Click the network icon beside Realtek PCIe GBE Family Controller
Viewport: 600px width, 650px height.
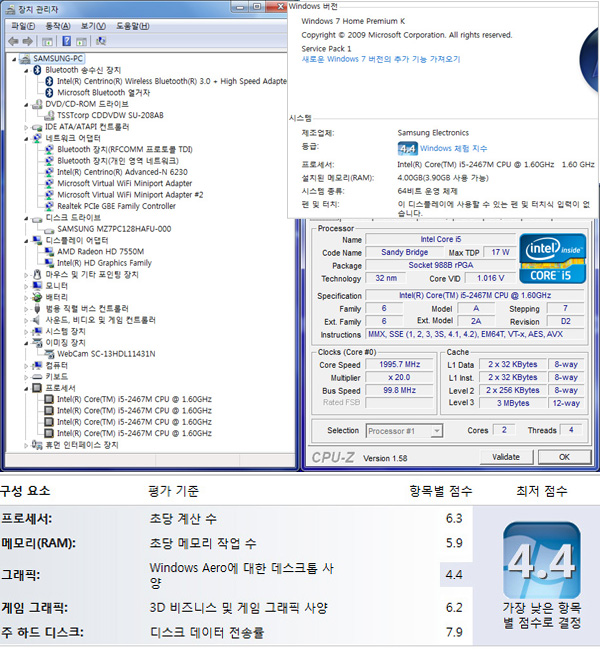pyautogui.click(x=49, y=206)
